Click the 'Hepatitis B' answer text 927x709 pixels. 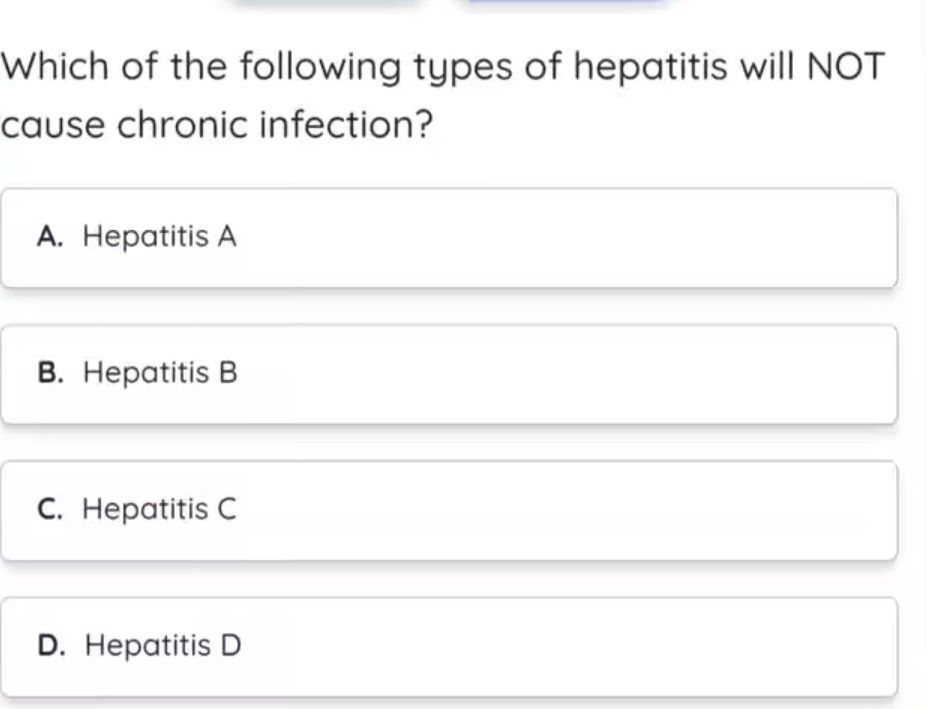[160, 374]
